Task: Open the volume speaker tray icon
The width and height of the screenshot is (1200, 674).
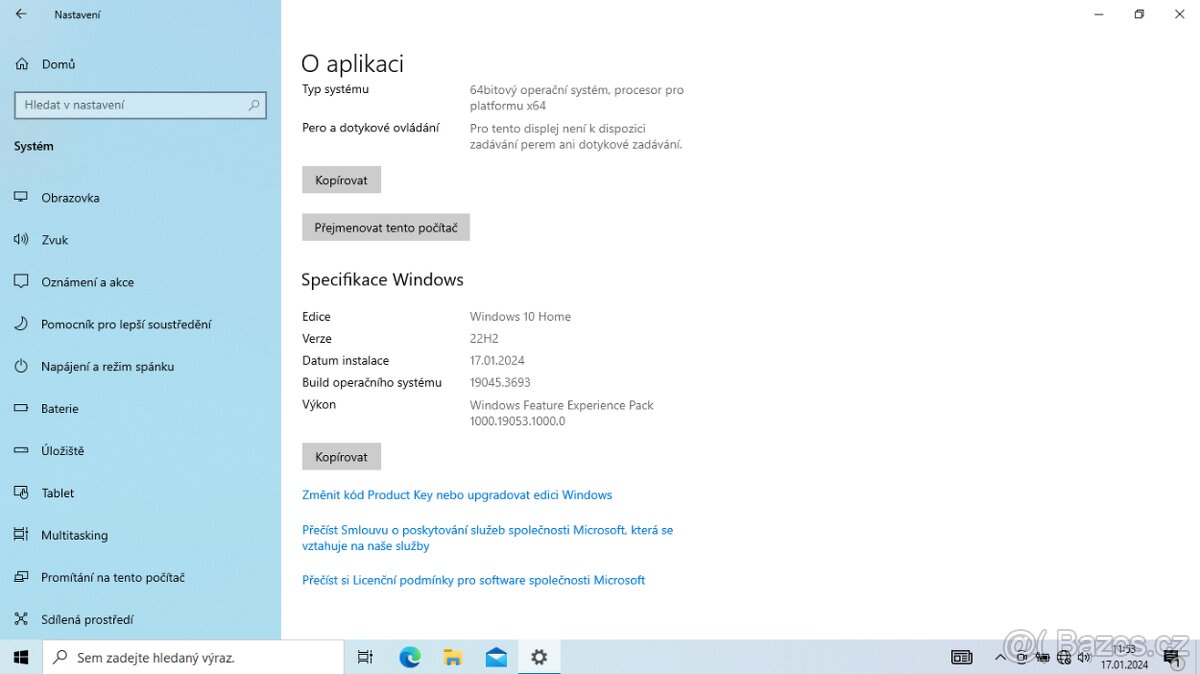Action: click(x=1084, y=658)
